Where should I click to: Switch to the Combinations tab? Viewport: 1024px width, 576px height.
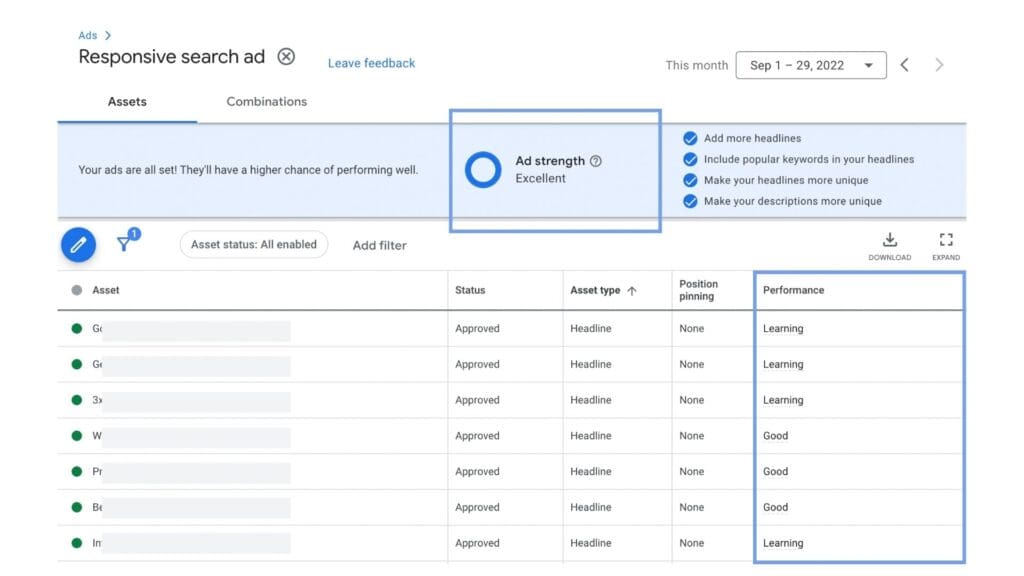point(266,102)
